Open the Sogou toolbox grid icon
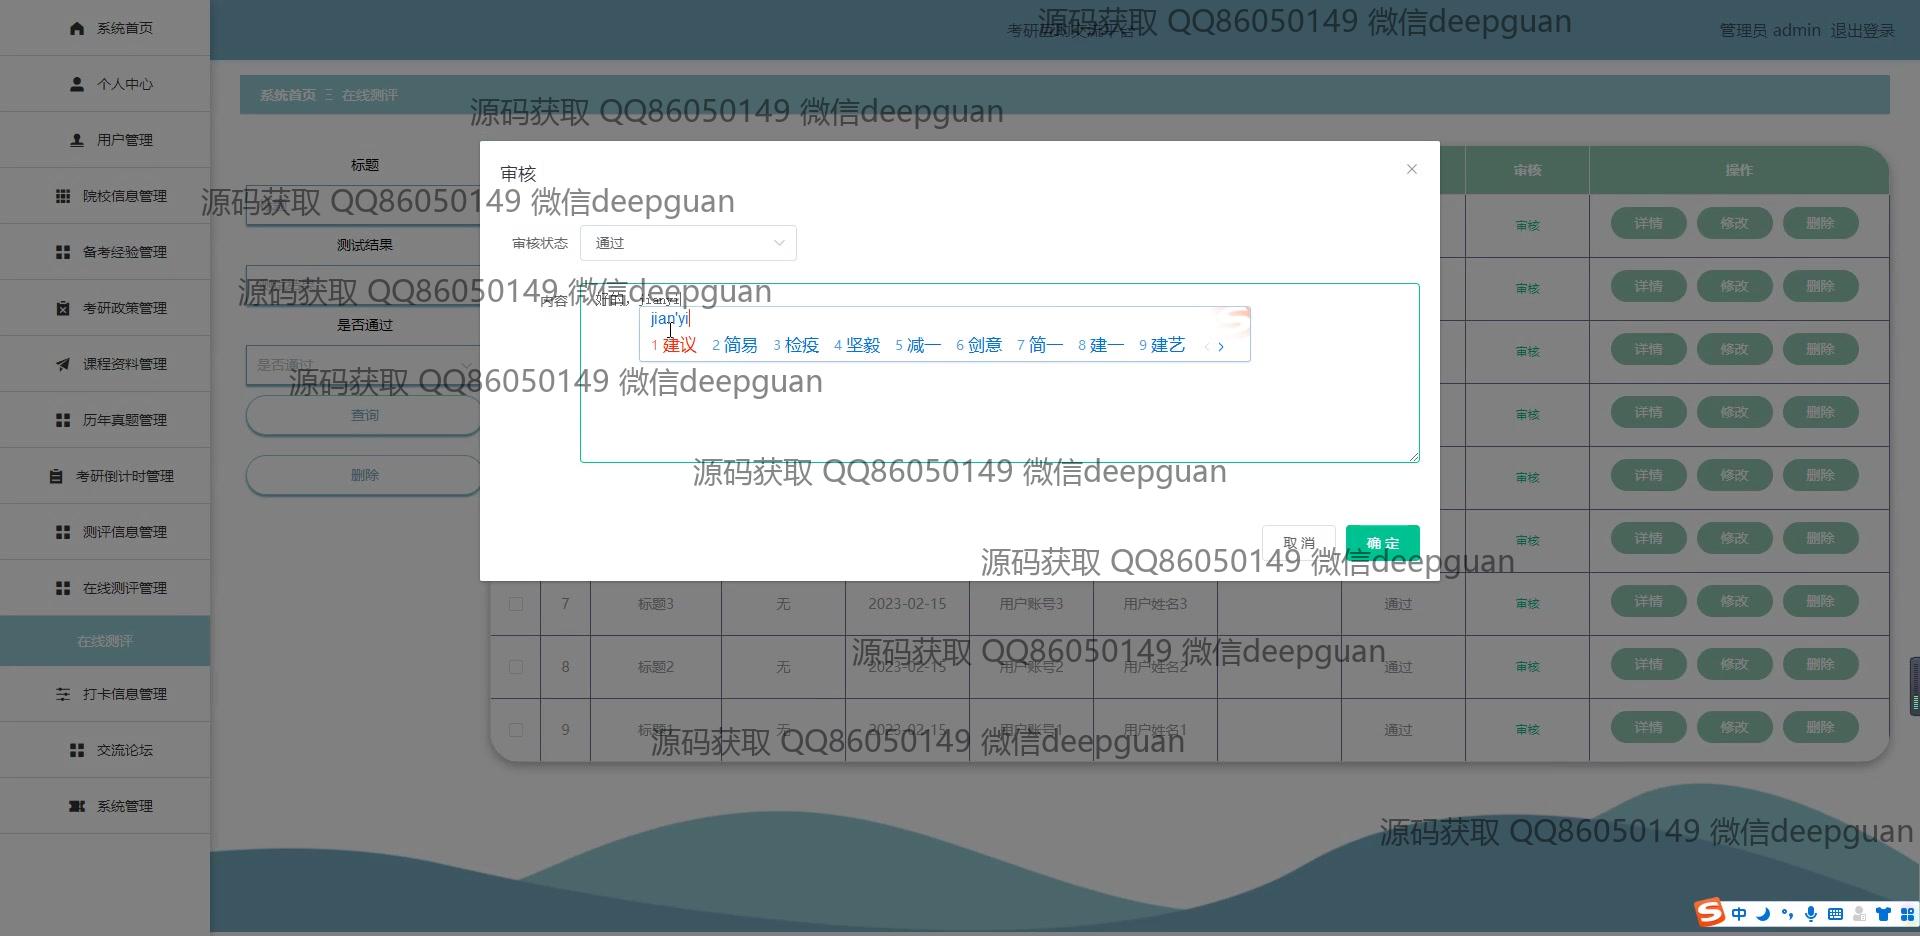The width and height of the screenshot is (1920, 936). click(x=1906, y=914)
